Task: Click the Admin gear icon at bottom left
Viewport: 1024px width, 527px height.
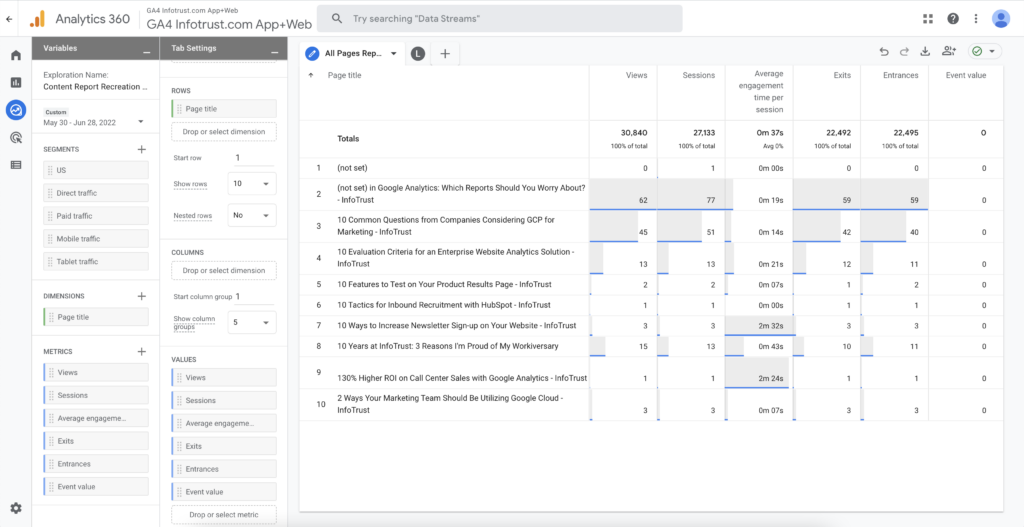Action: (15, 508)
